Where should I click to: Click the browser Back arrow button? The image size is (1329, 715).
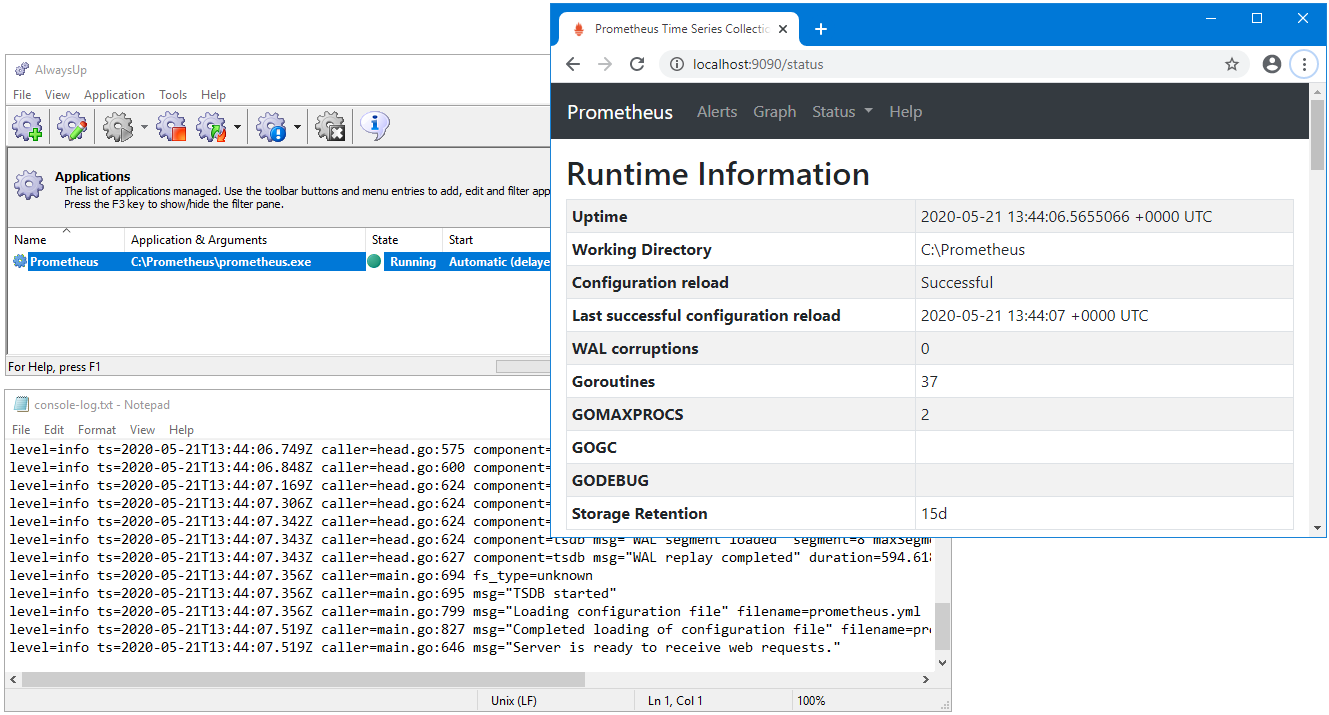[573, 64]
